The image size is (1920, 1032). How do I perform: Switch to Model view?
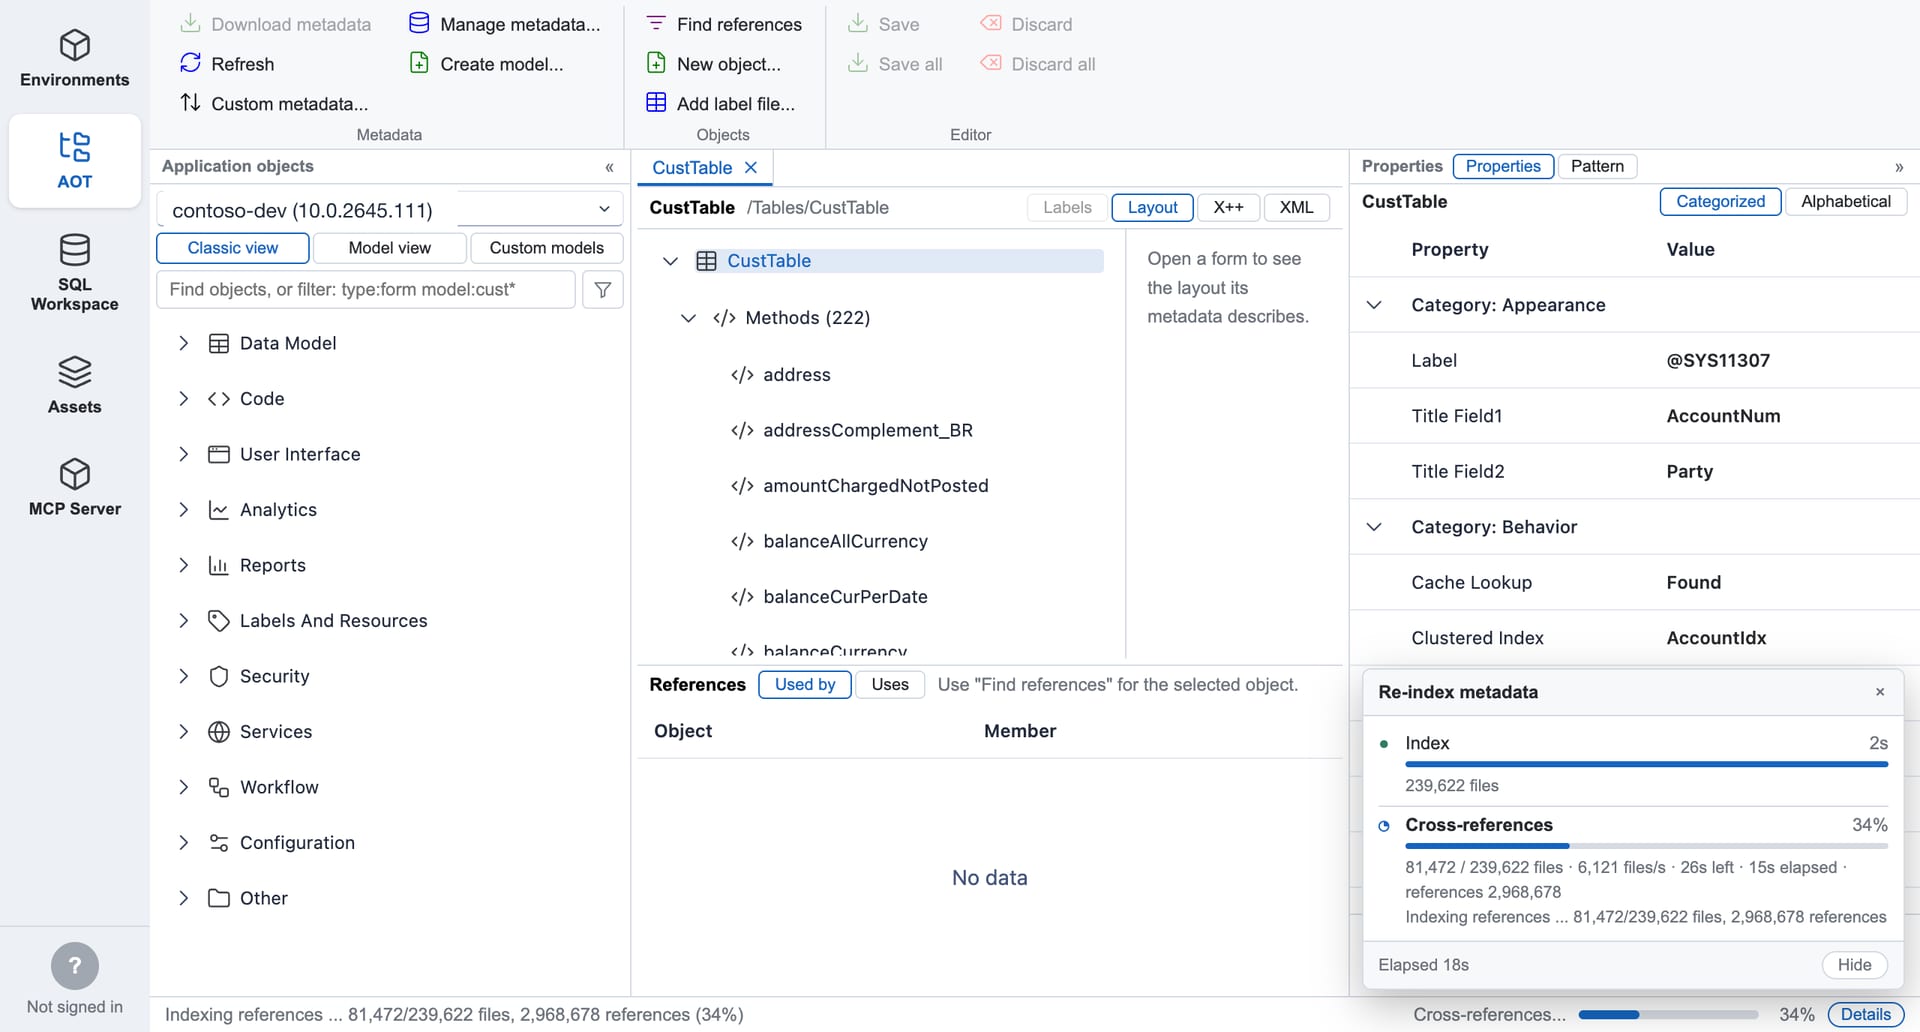click(390, 248)
